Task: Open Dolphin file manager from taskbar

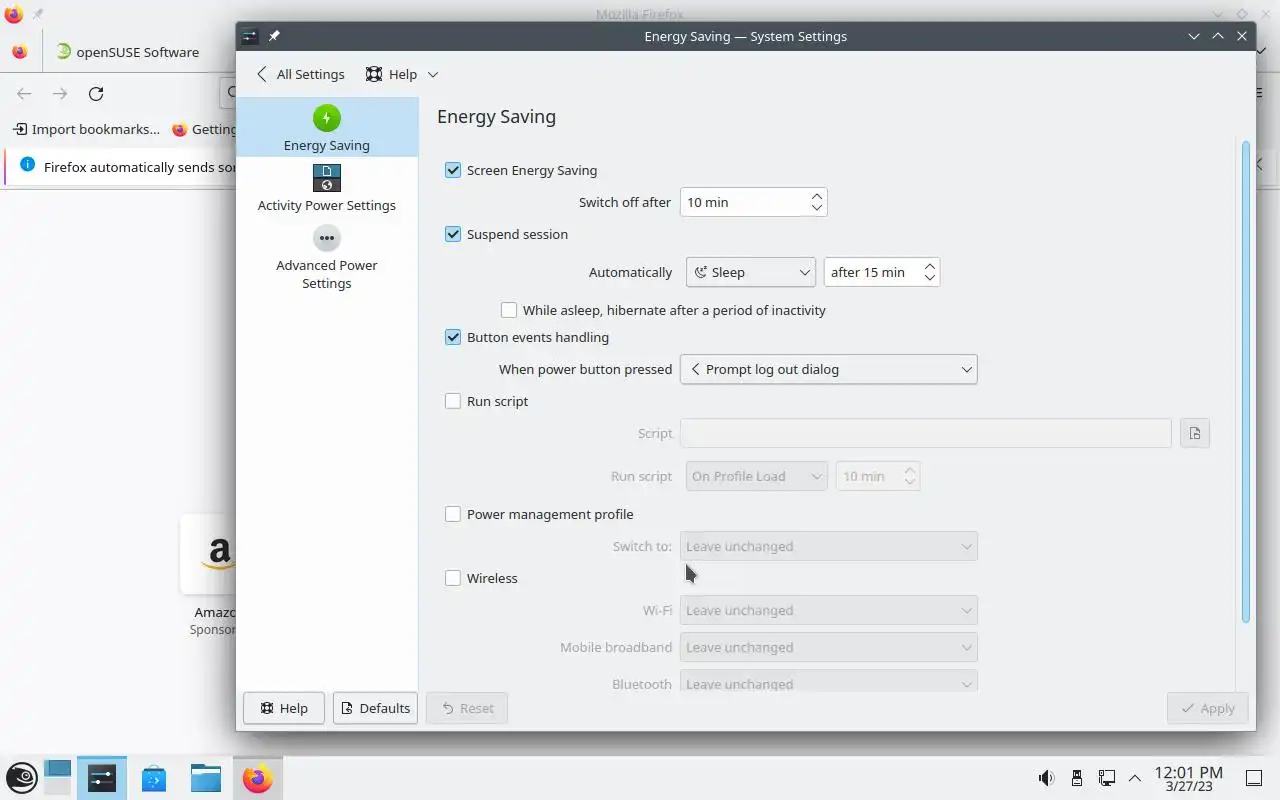Action: pyautogui.click(x=205, y=778)
